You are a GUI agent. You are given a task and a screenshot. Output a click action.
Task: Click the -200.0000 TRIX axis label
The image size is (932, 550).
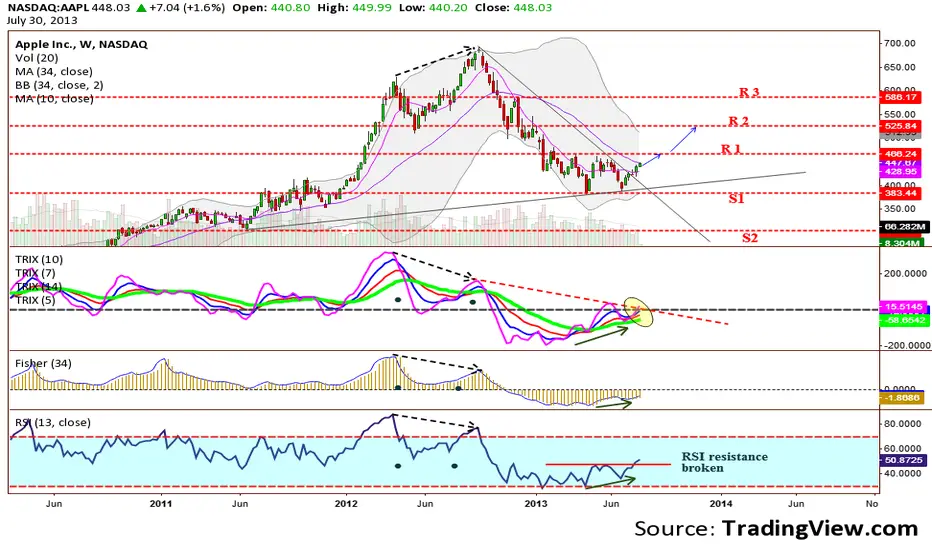point(905,345)
